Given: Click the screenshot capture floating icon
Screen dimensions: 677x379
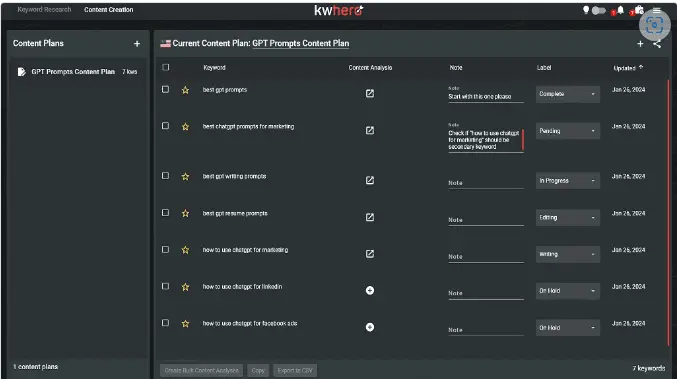Looking at the screenshot, I should pyautogui.click(x=655, y=25).
